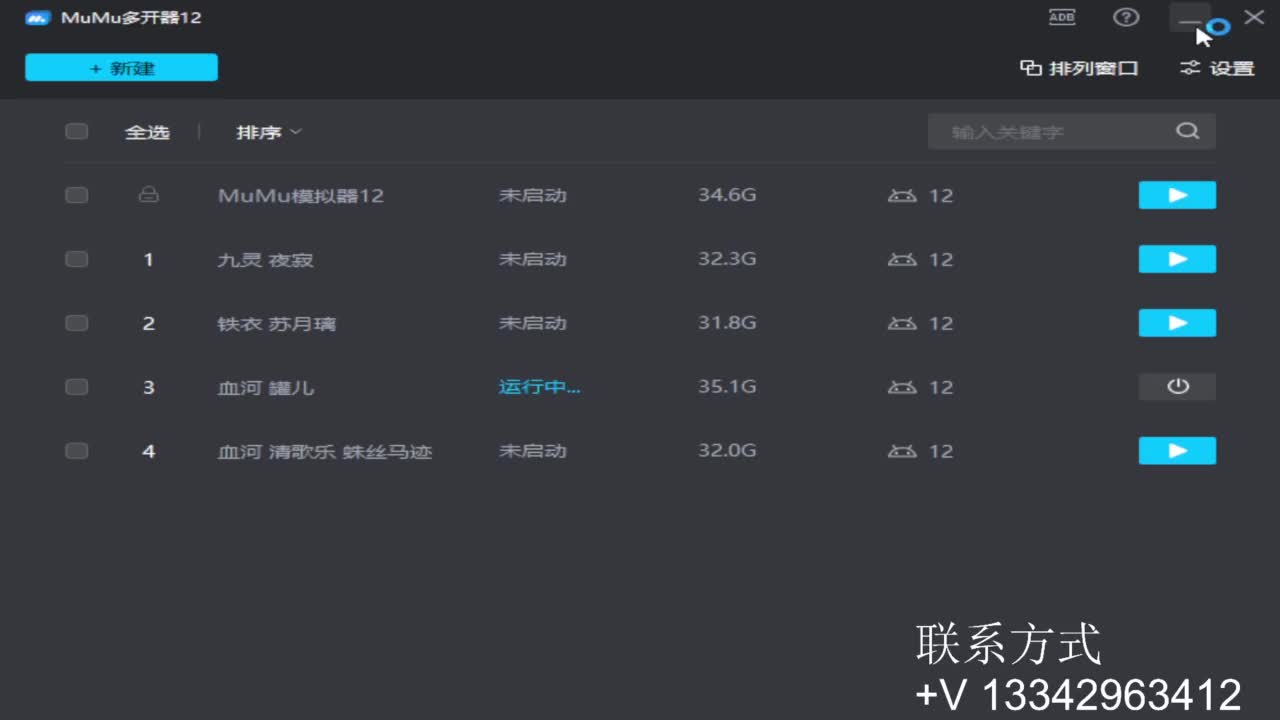Check the 铁衣 苏月璃 row checkbox
Viewport: 1280px width, 720px height.
pyautogui.click(x=76, y=323)
